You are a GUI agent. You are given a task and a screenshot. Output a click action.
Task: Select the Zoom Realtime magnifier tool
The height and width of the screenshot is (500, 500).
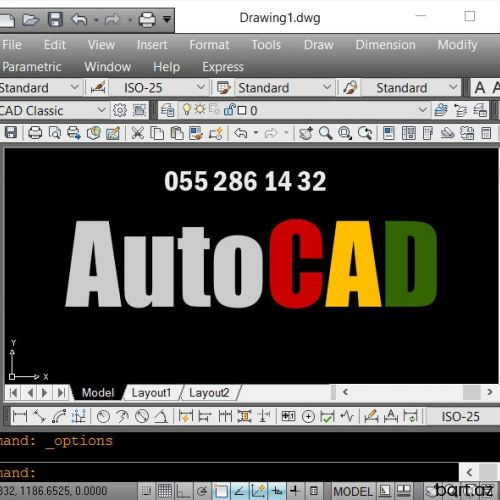click(325, 133)
